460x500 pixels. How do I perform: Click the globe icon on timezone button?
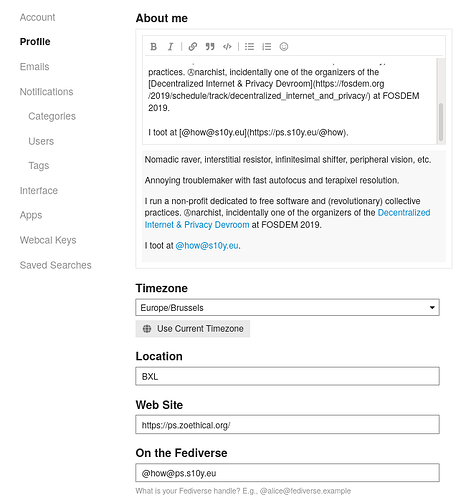coord(147,329)
